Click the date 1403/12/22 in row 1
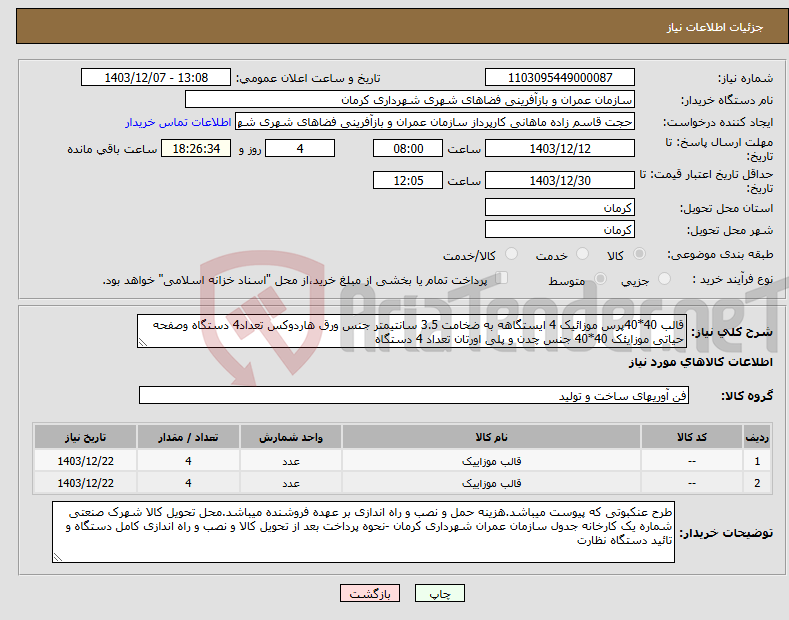Image resolution: width=789 pixels, height=620 pixels. tap(85, 461)
